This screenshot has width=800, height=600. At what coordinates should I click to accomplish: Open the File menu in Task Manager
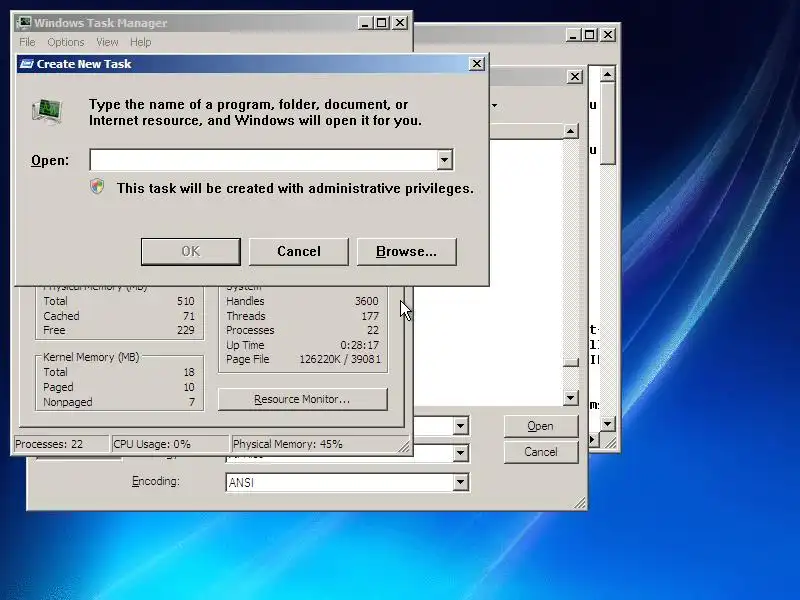click(x=27, y=42)
